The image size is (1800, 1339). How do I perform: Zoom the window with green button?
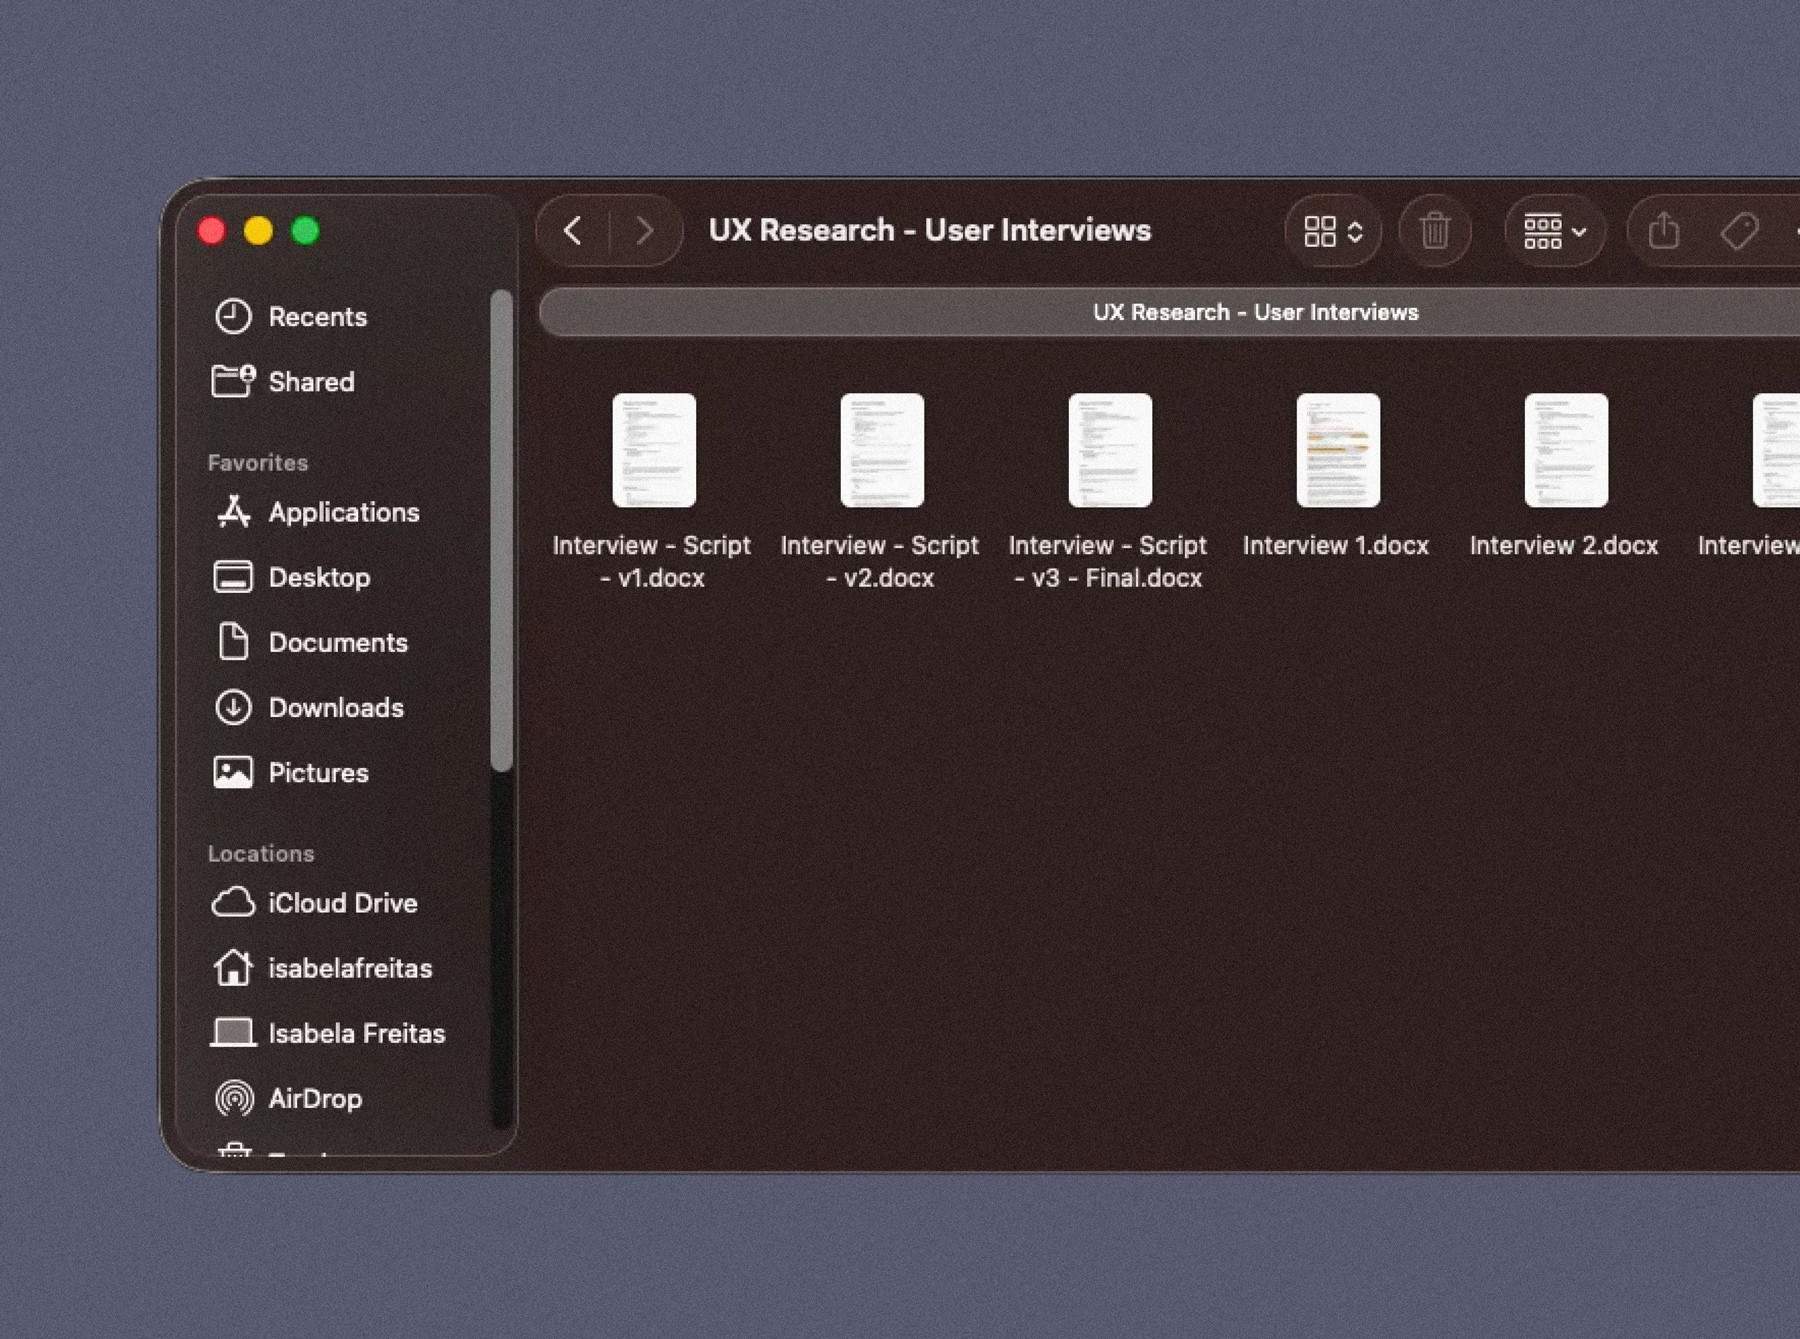[305, 231]
